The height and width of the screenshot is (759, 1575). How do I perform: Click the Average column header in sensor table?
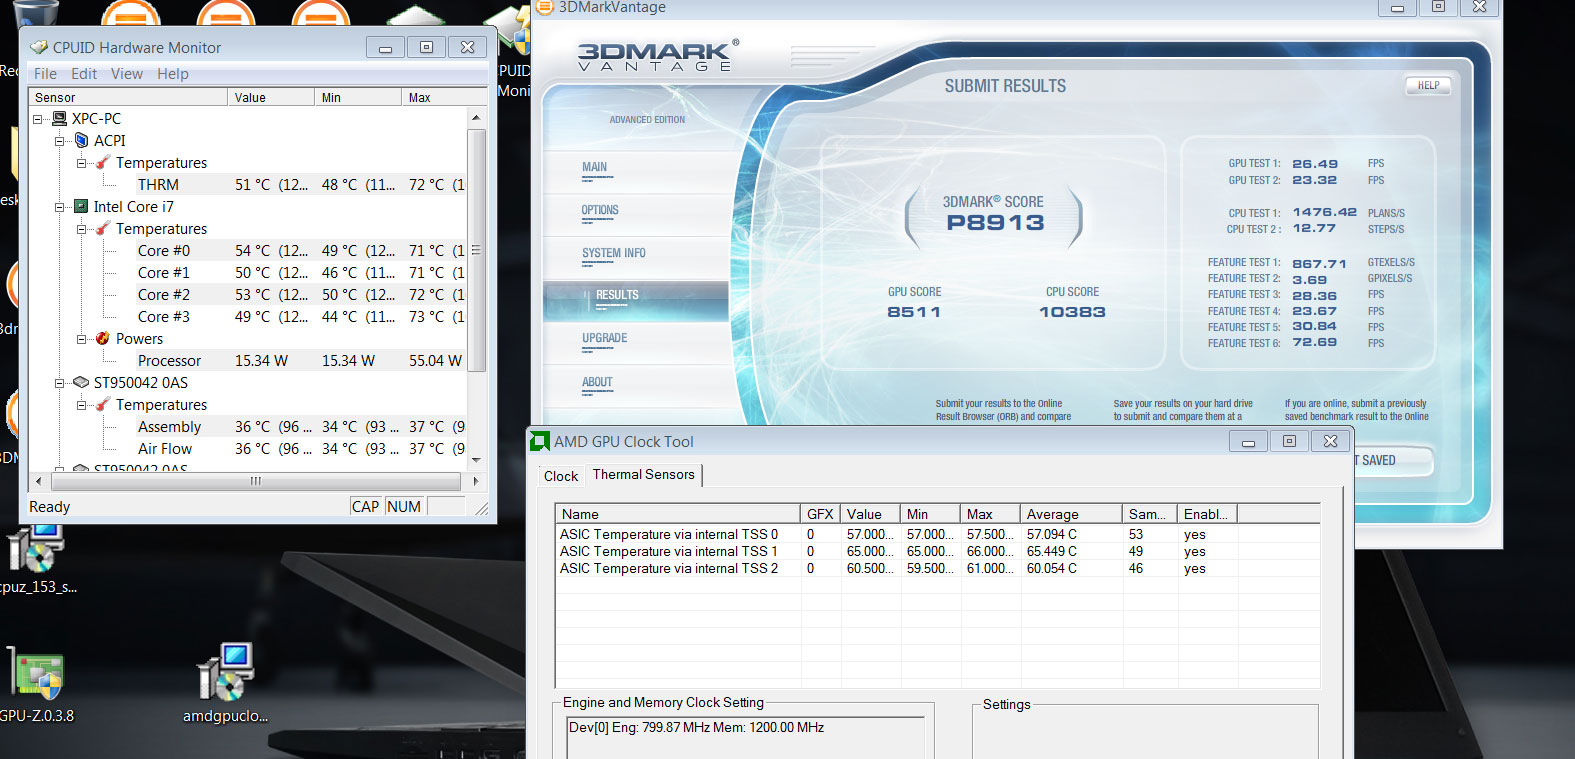pos(1052,514)
